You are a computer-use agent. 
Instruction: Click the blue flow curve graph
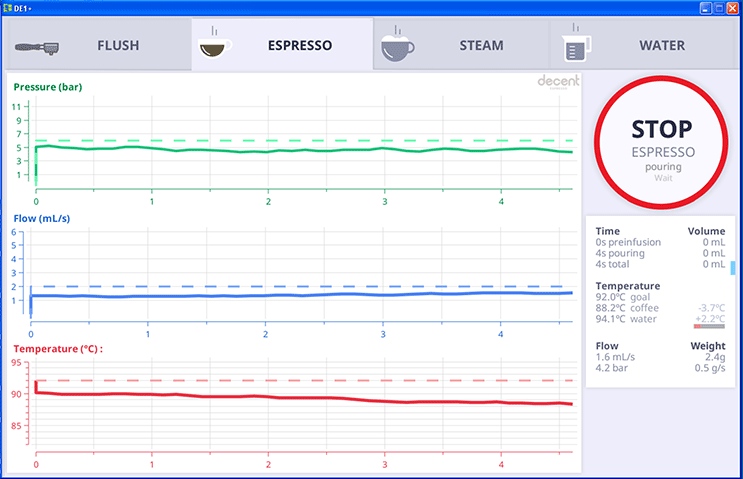pyautogui.click(x=301, y=296)
